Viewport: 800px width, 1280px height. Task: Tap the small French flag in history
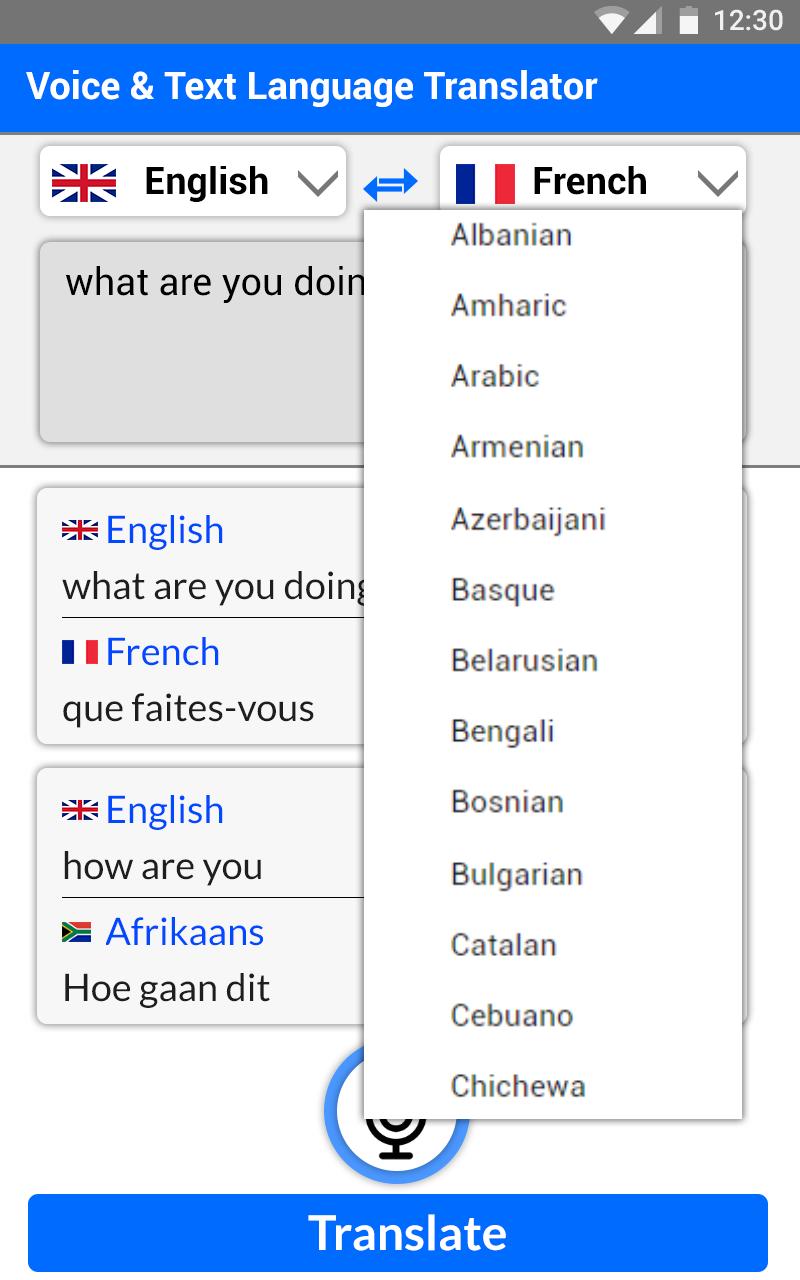[80, 652]
